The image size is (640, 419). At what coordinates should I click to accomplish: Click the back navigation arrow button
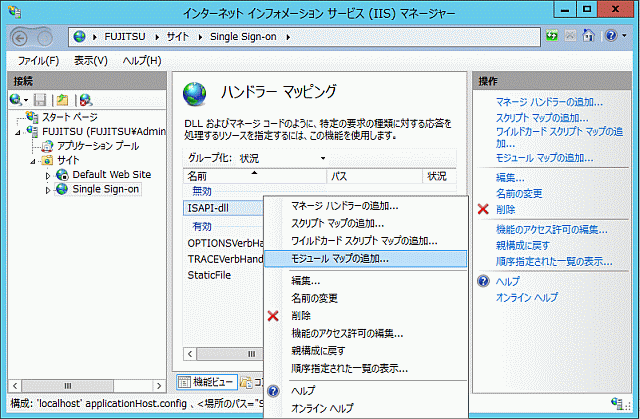click(19, 38)
